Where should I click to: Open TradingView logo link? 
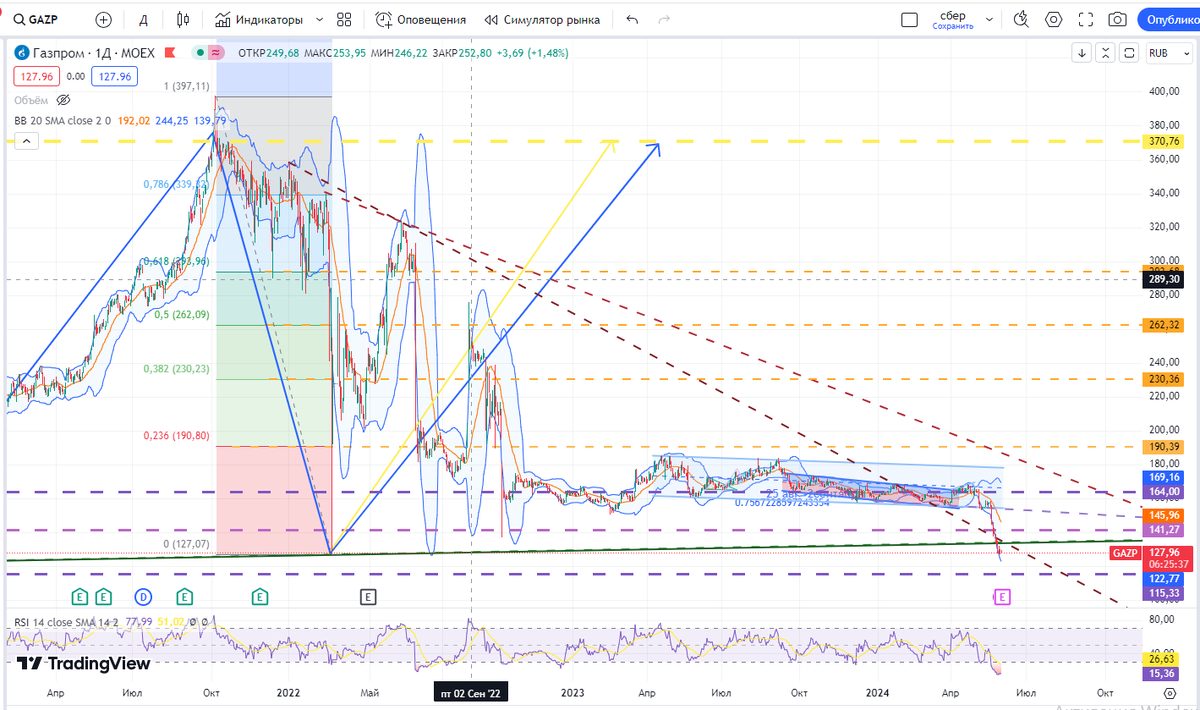pos(84,663)
